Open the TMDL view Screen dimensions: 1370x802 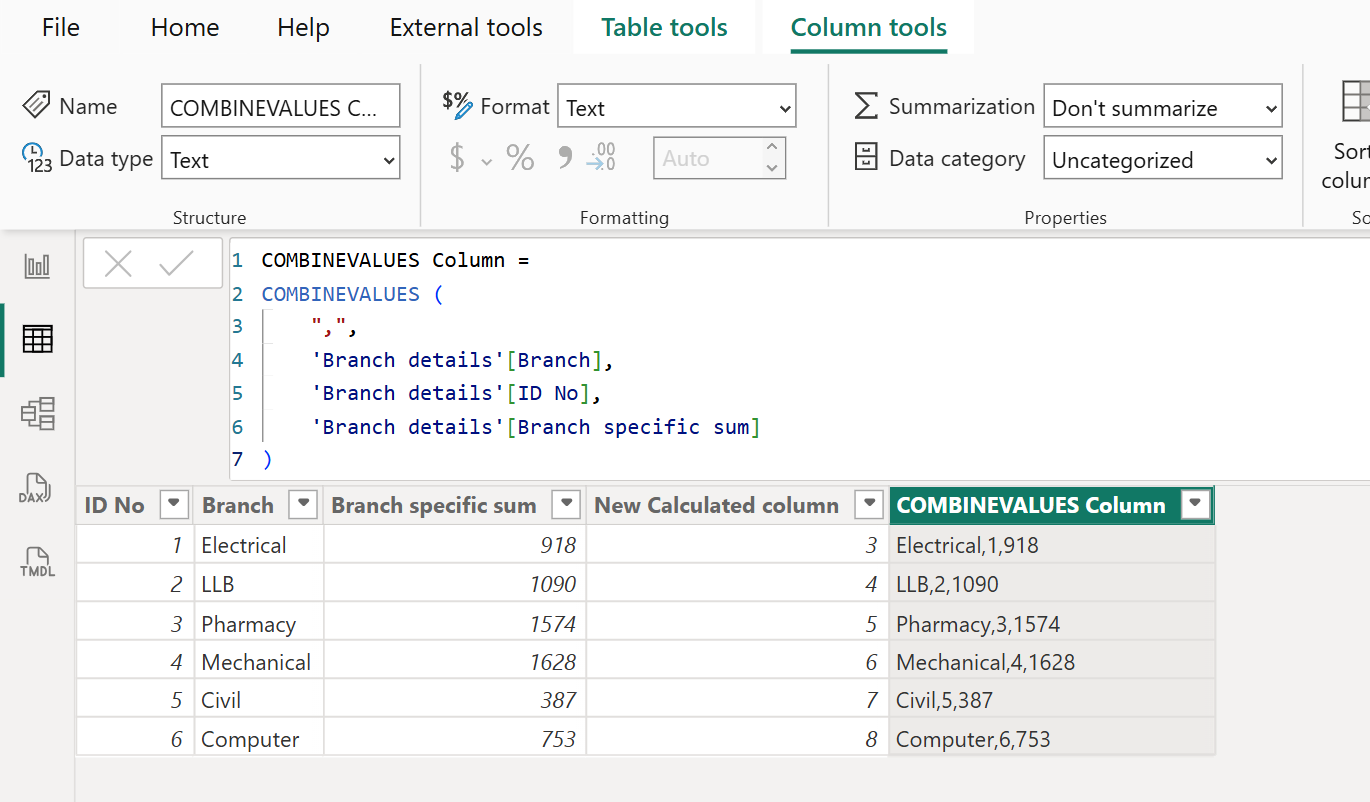(x=37, y=563)
